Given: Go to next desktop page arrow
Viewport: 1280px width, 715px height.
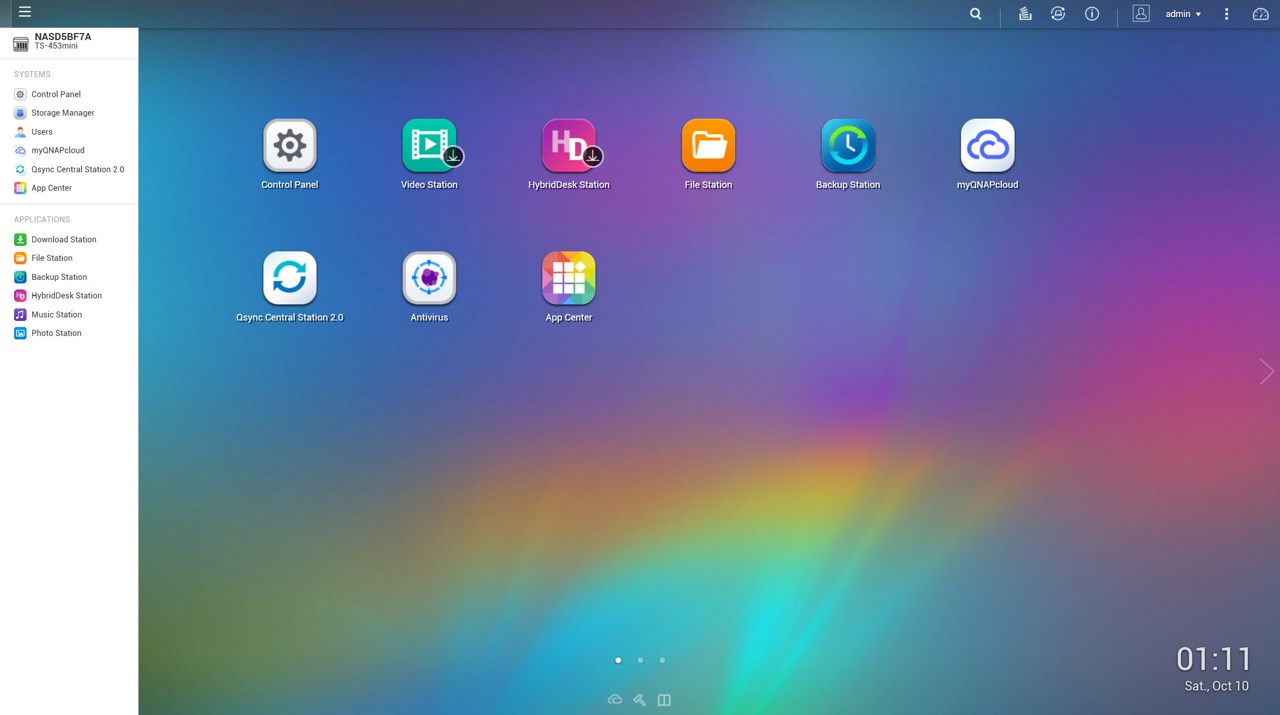Looking at the screenshot, I should [x=1267, y=371].
